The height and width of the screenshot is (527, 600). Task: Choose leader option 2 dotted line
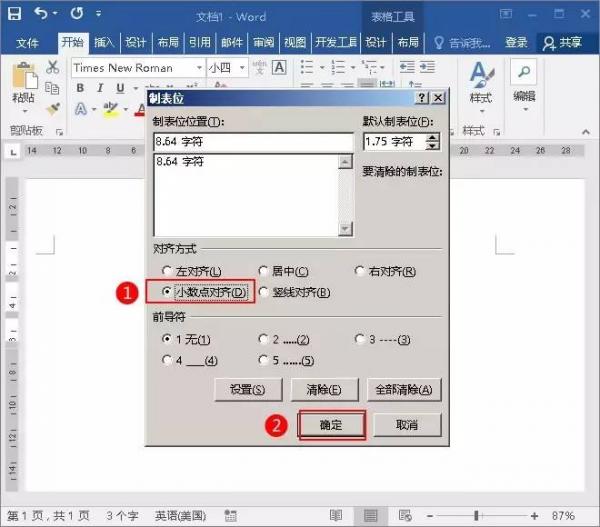(264, 340)
